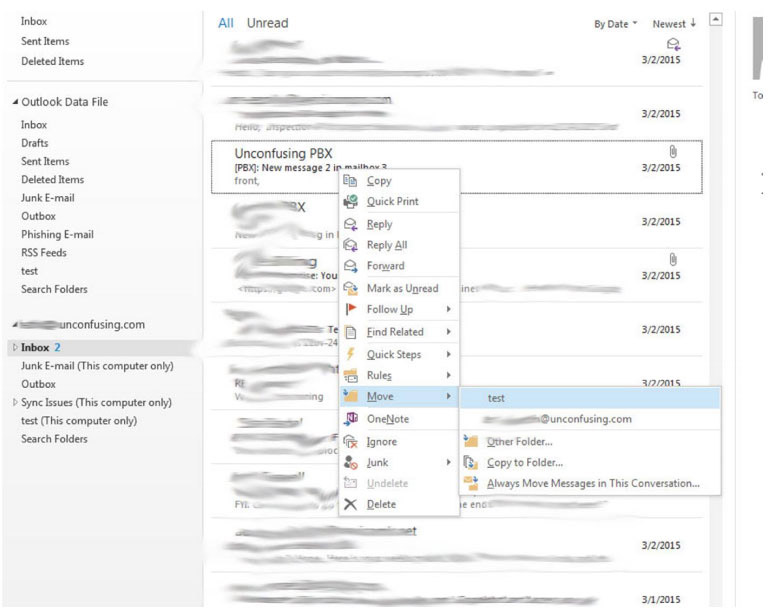
Task: Open Sent Items in the favorites list
Action: tap(45, 42)
